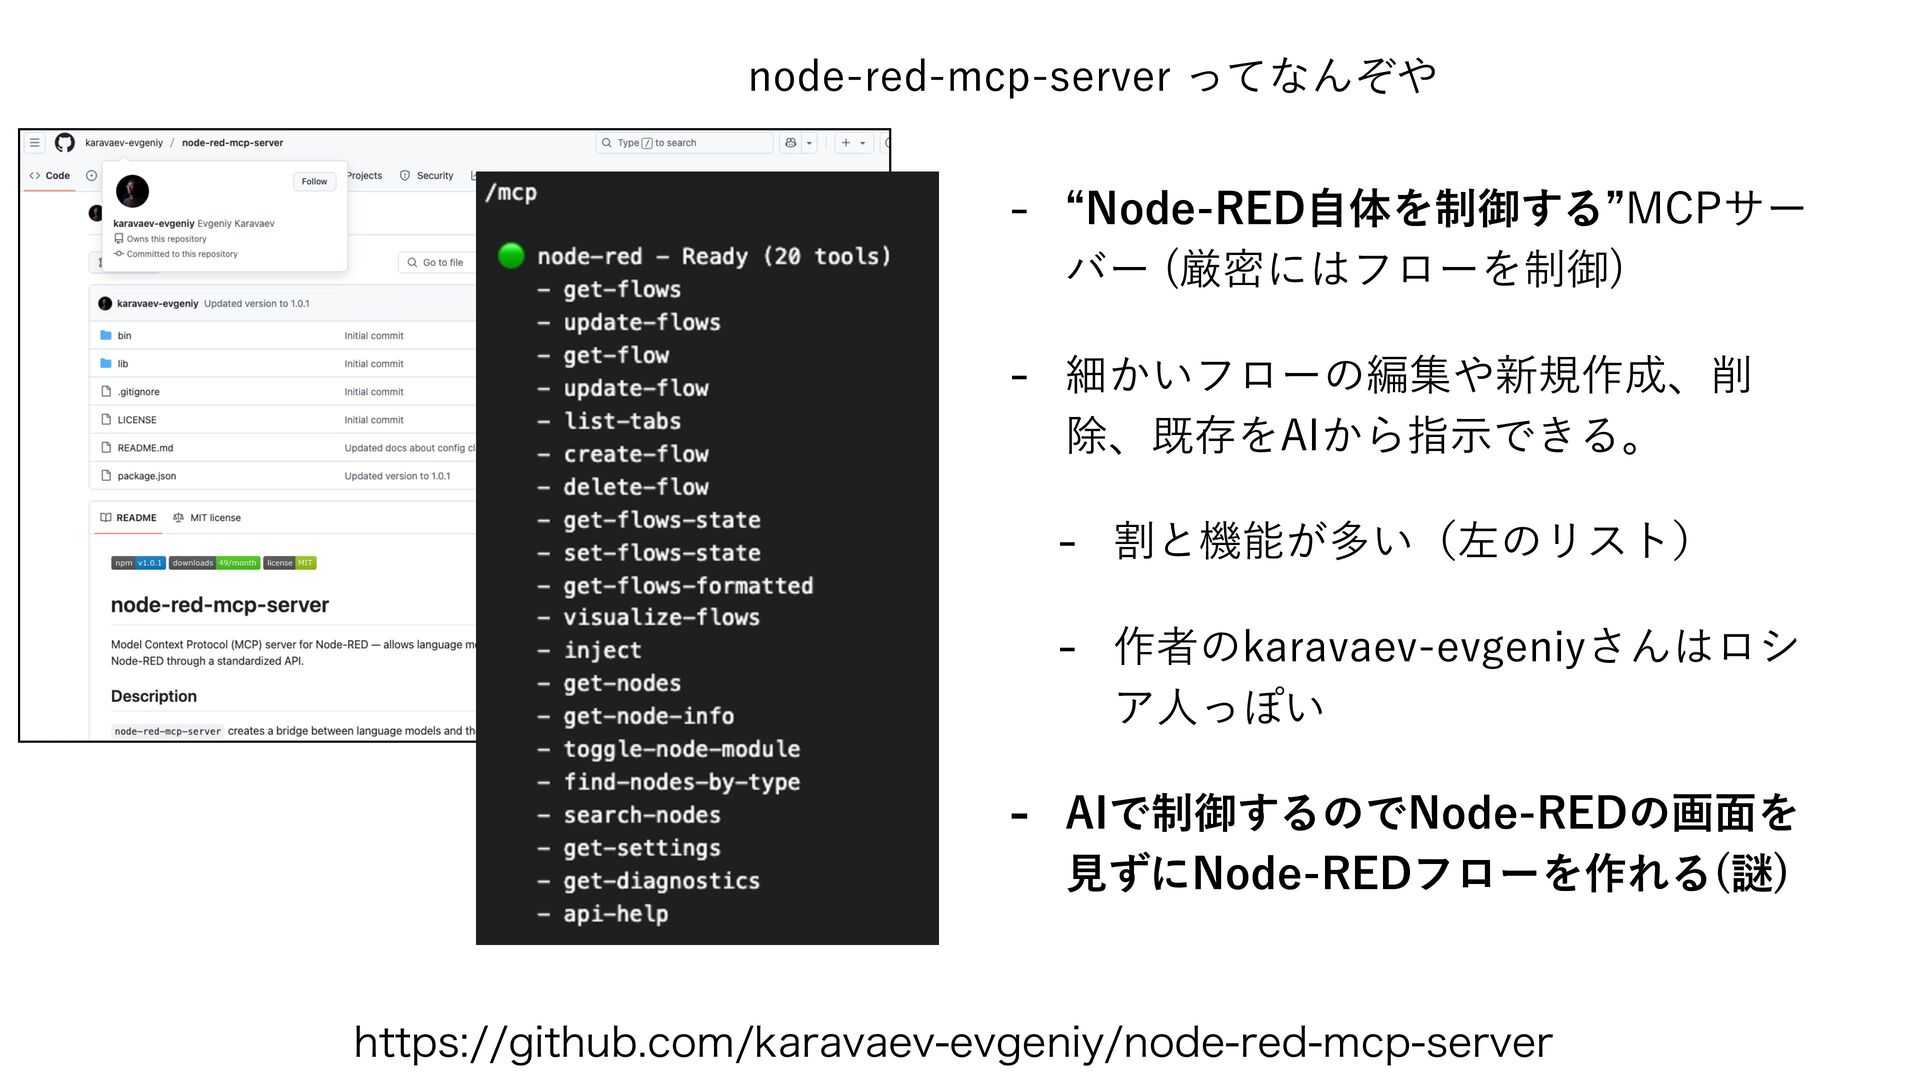
Task: Click the README.md file icon
Action: click(x=106, y=448)
